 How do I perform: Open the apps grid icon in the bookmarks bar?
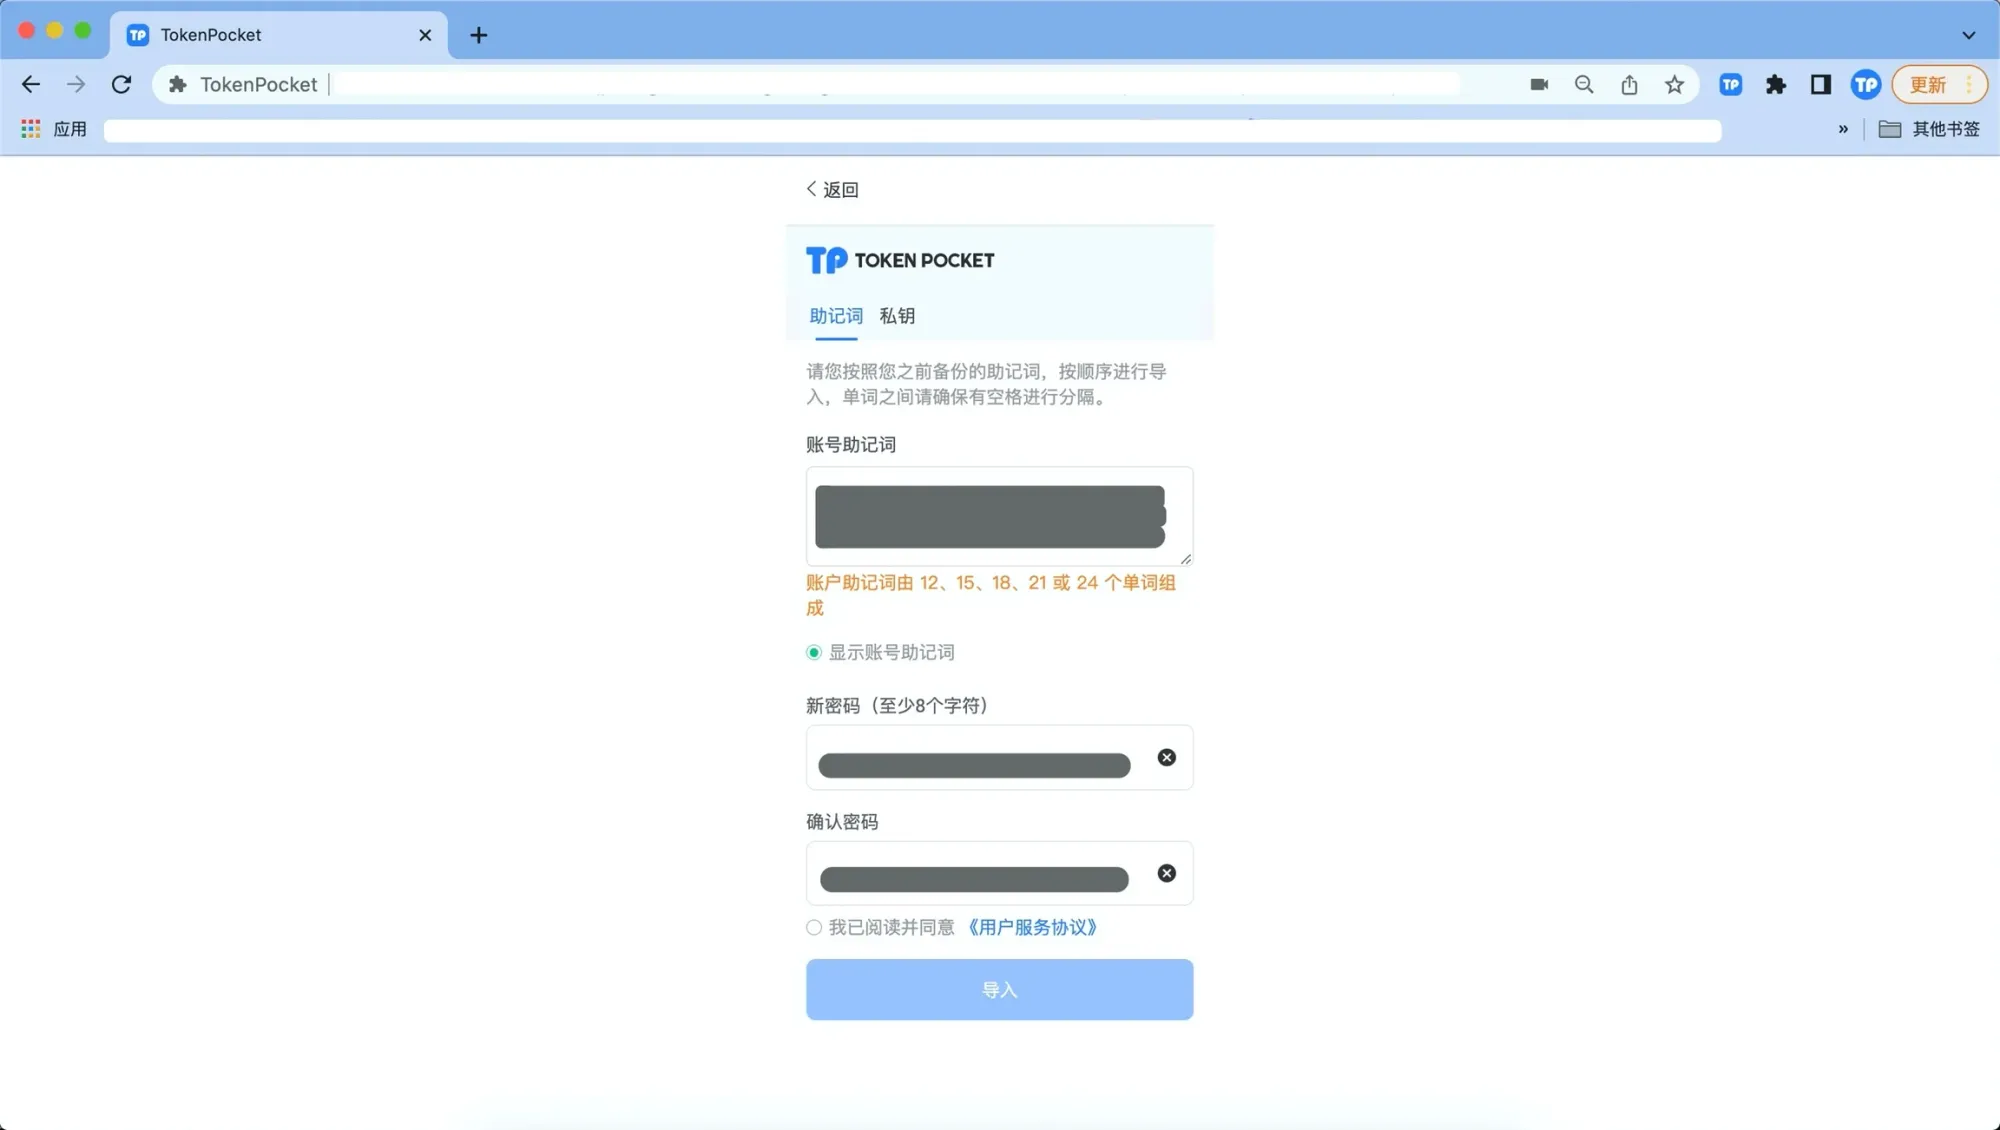pos(31,129)
